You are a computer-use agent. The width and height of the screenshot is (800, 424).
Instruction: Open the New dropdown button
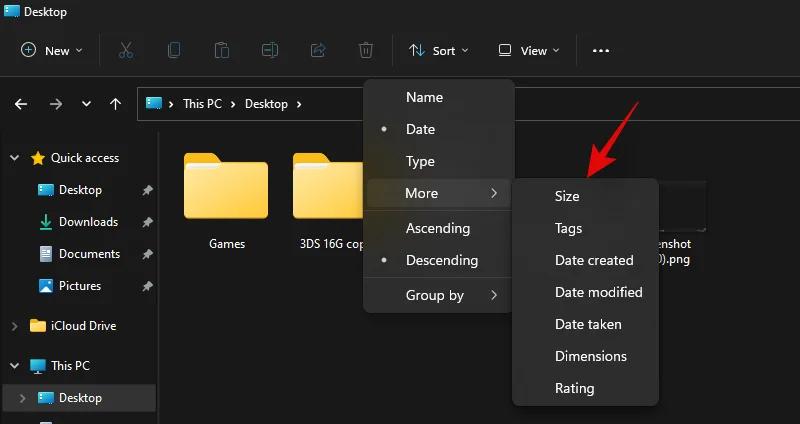[x=52, y=51]
